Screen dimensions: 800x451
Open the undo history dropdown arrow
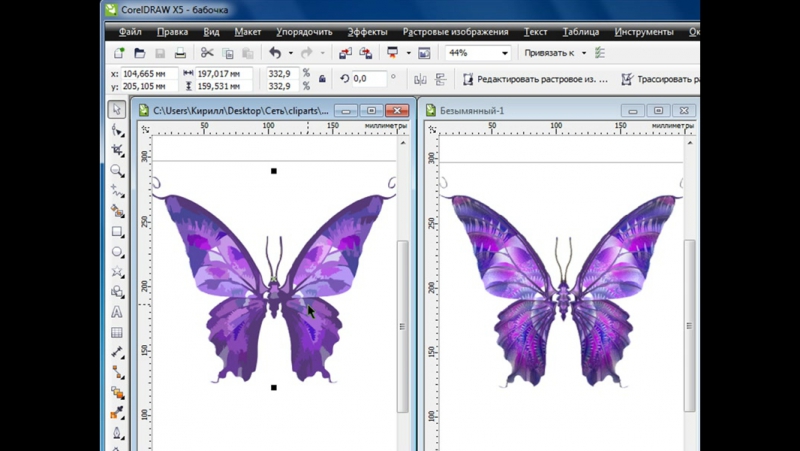click(291, 53)
